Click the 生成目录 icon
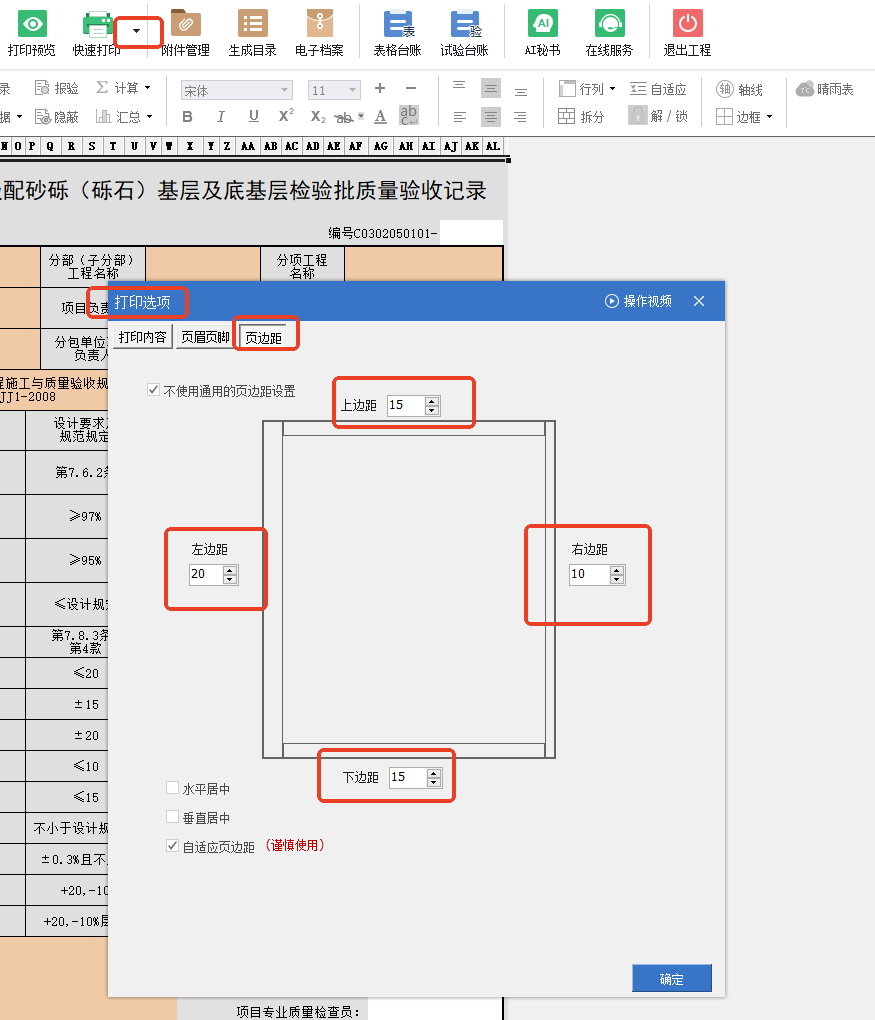This screenshot has width=875, height=1020. pyautogui.click(x=252, y=24)
